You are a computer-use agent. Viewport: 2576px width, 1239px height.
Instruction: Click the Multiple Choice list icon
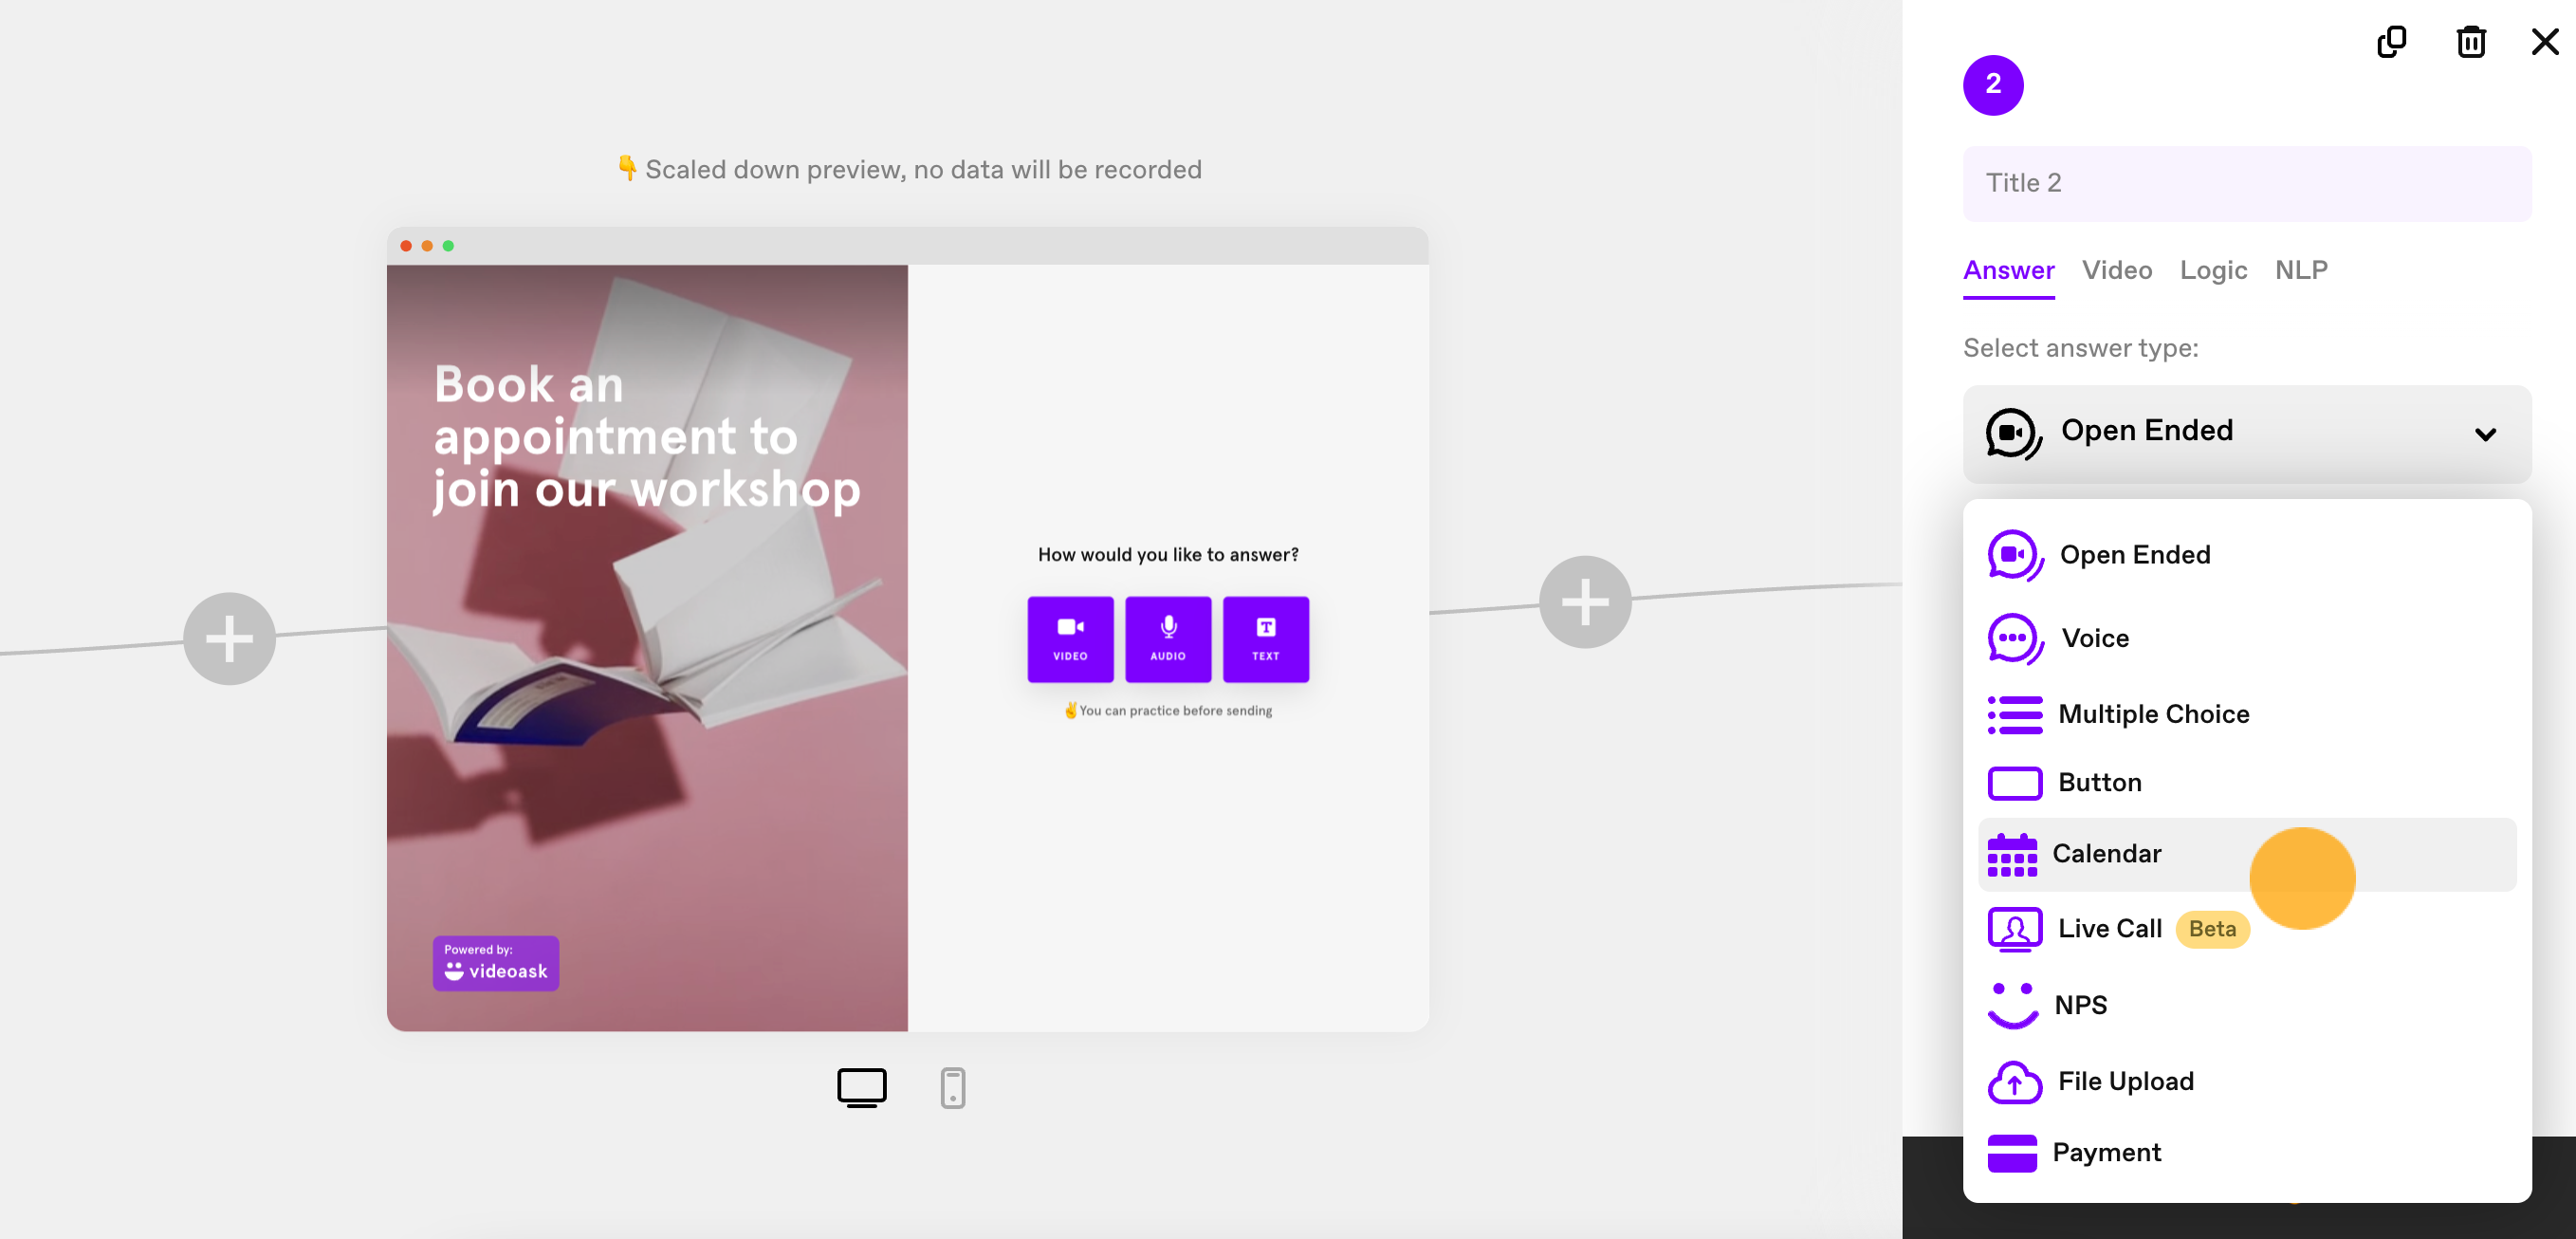point(2014,715)
